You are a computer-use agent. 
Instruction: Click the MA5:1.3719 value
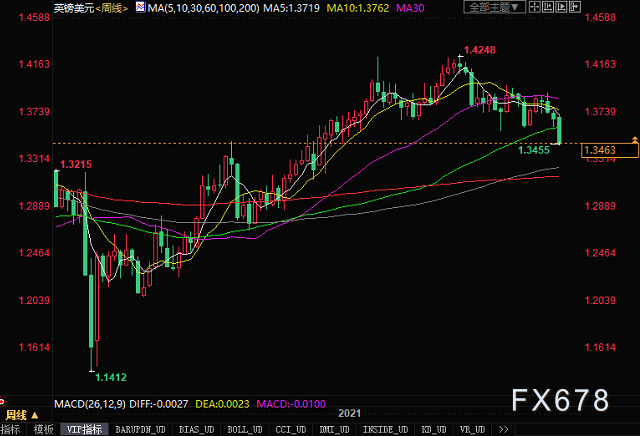pyautogui.click(x=291, y=8)
